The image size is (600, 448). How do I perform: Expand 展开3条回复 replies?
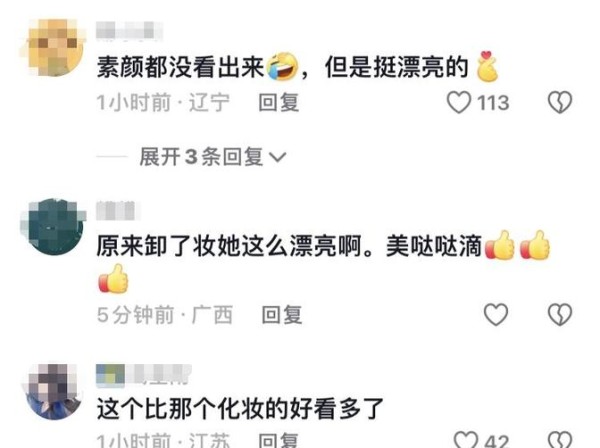tap(213, 157)
